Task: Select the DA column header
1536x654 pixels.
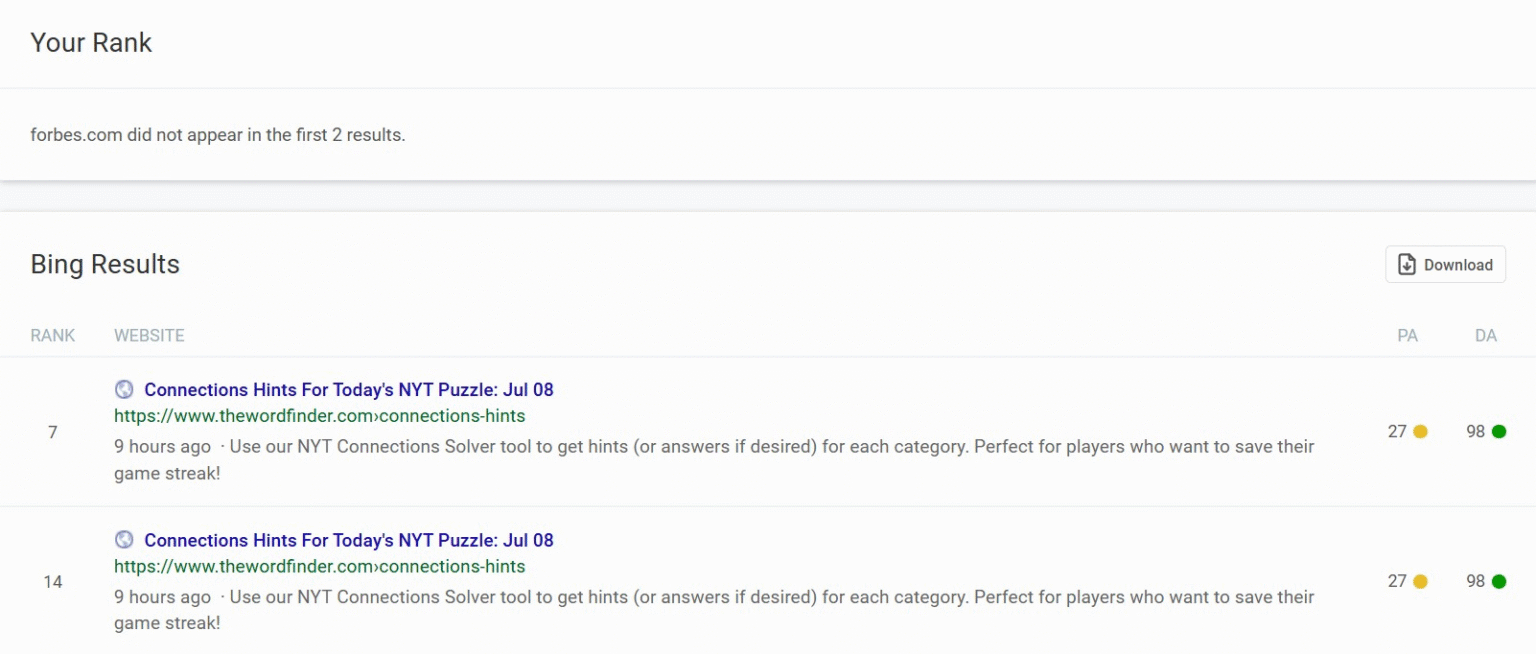Action: (1485, 336)
